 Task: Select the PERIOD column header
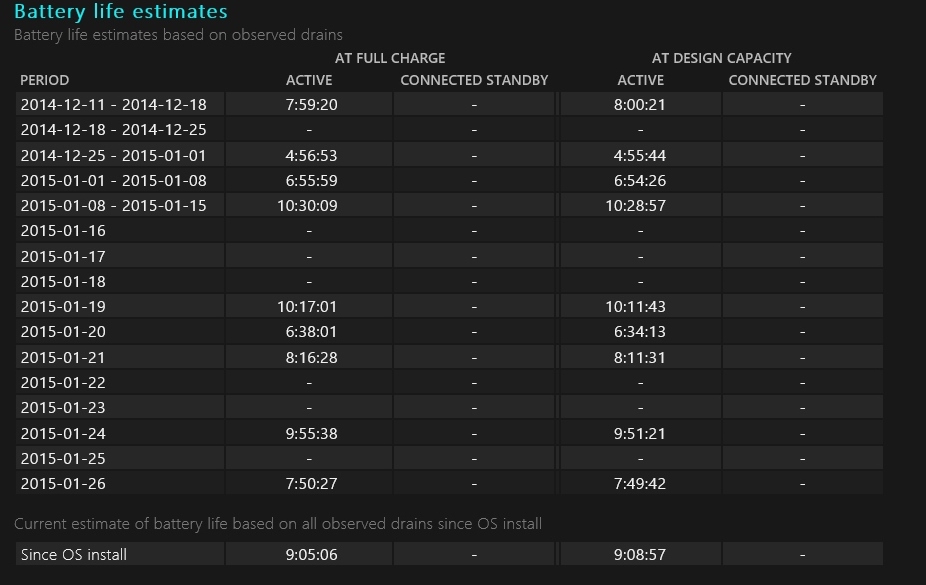point(45,80)
